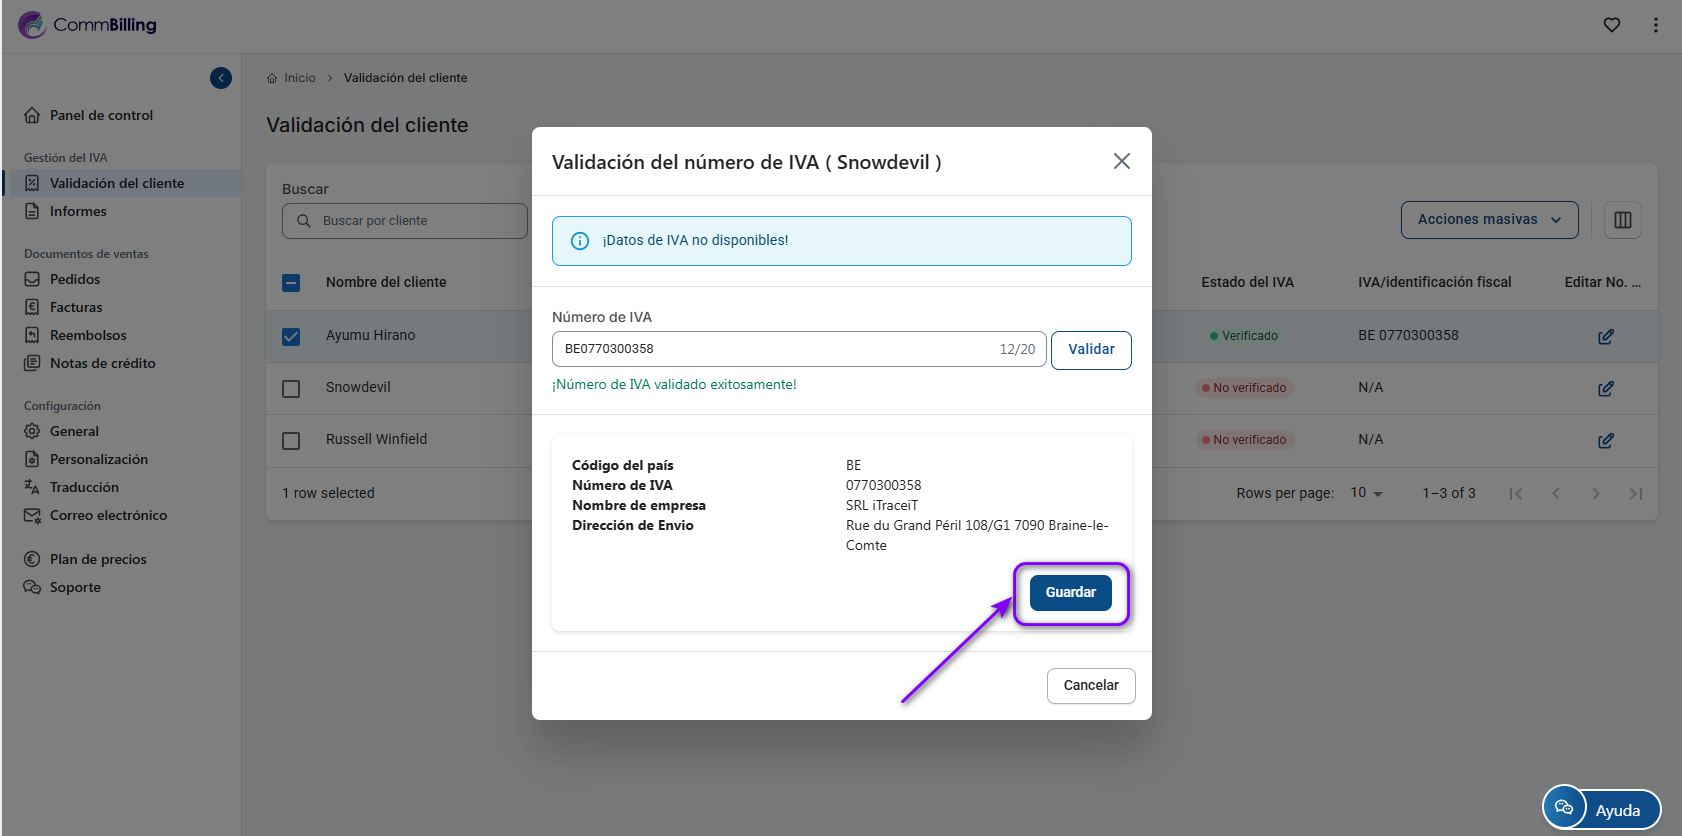Collapse the sidebar with the arrow button

point(221,78)
